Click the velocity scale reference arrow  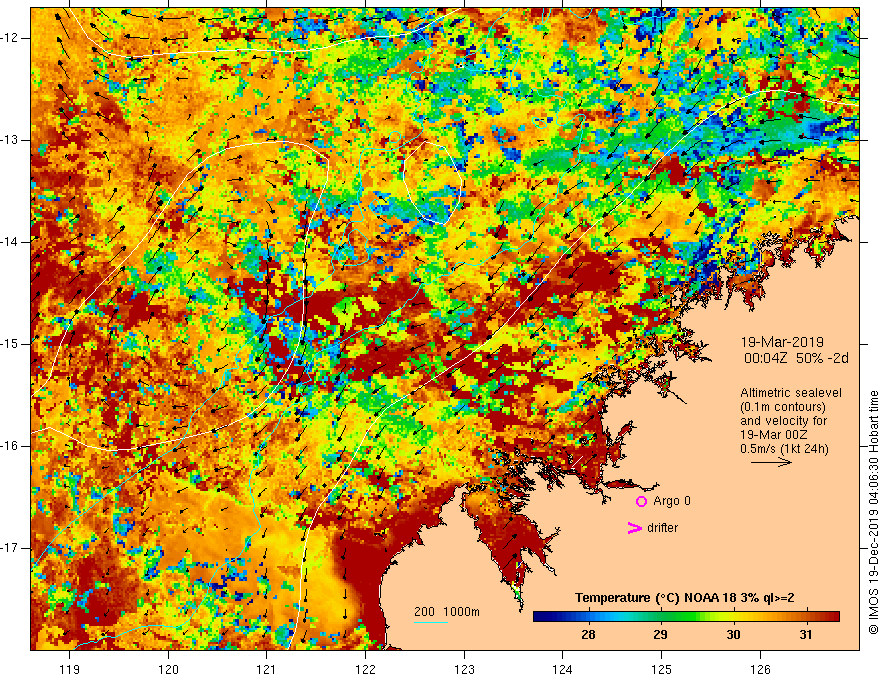pyautogui.click(x=772, y=462)
